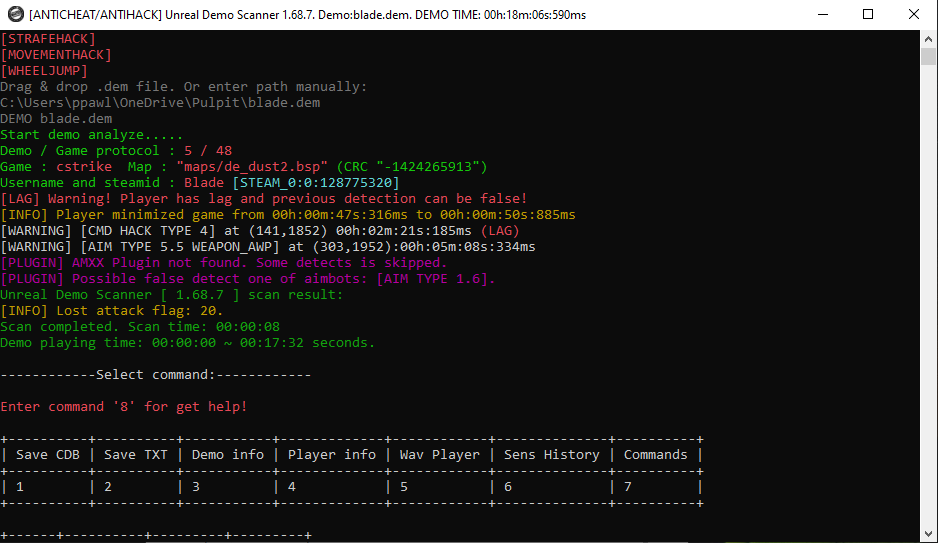Click the blade.dem file path line
This screenshot has height=543, width=938.
[160, 103]
